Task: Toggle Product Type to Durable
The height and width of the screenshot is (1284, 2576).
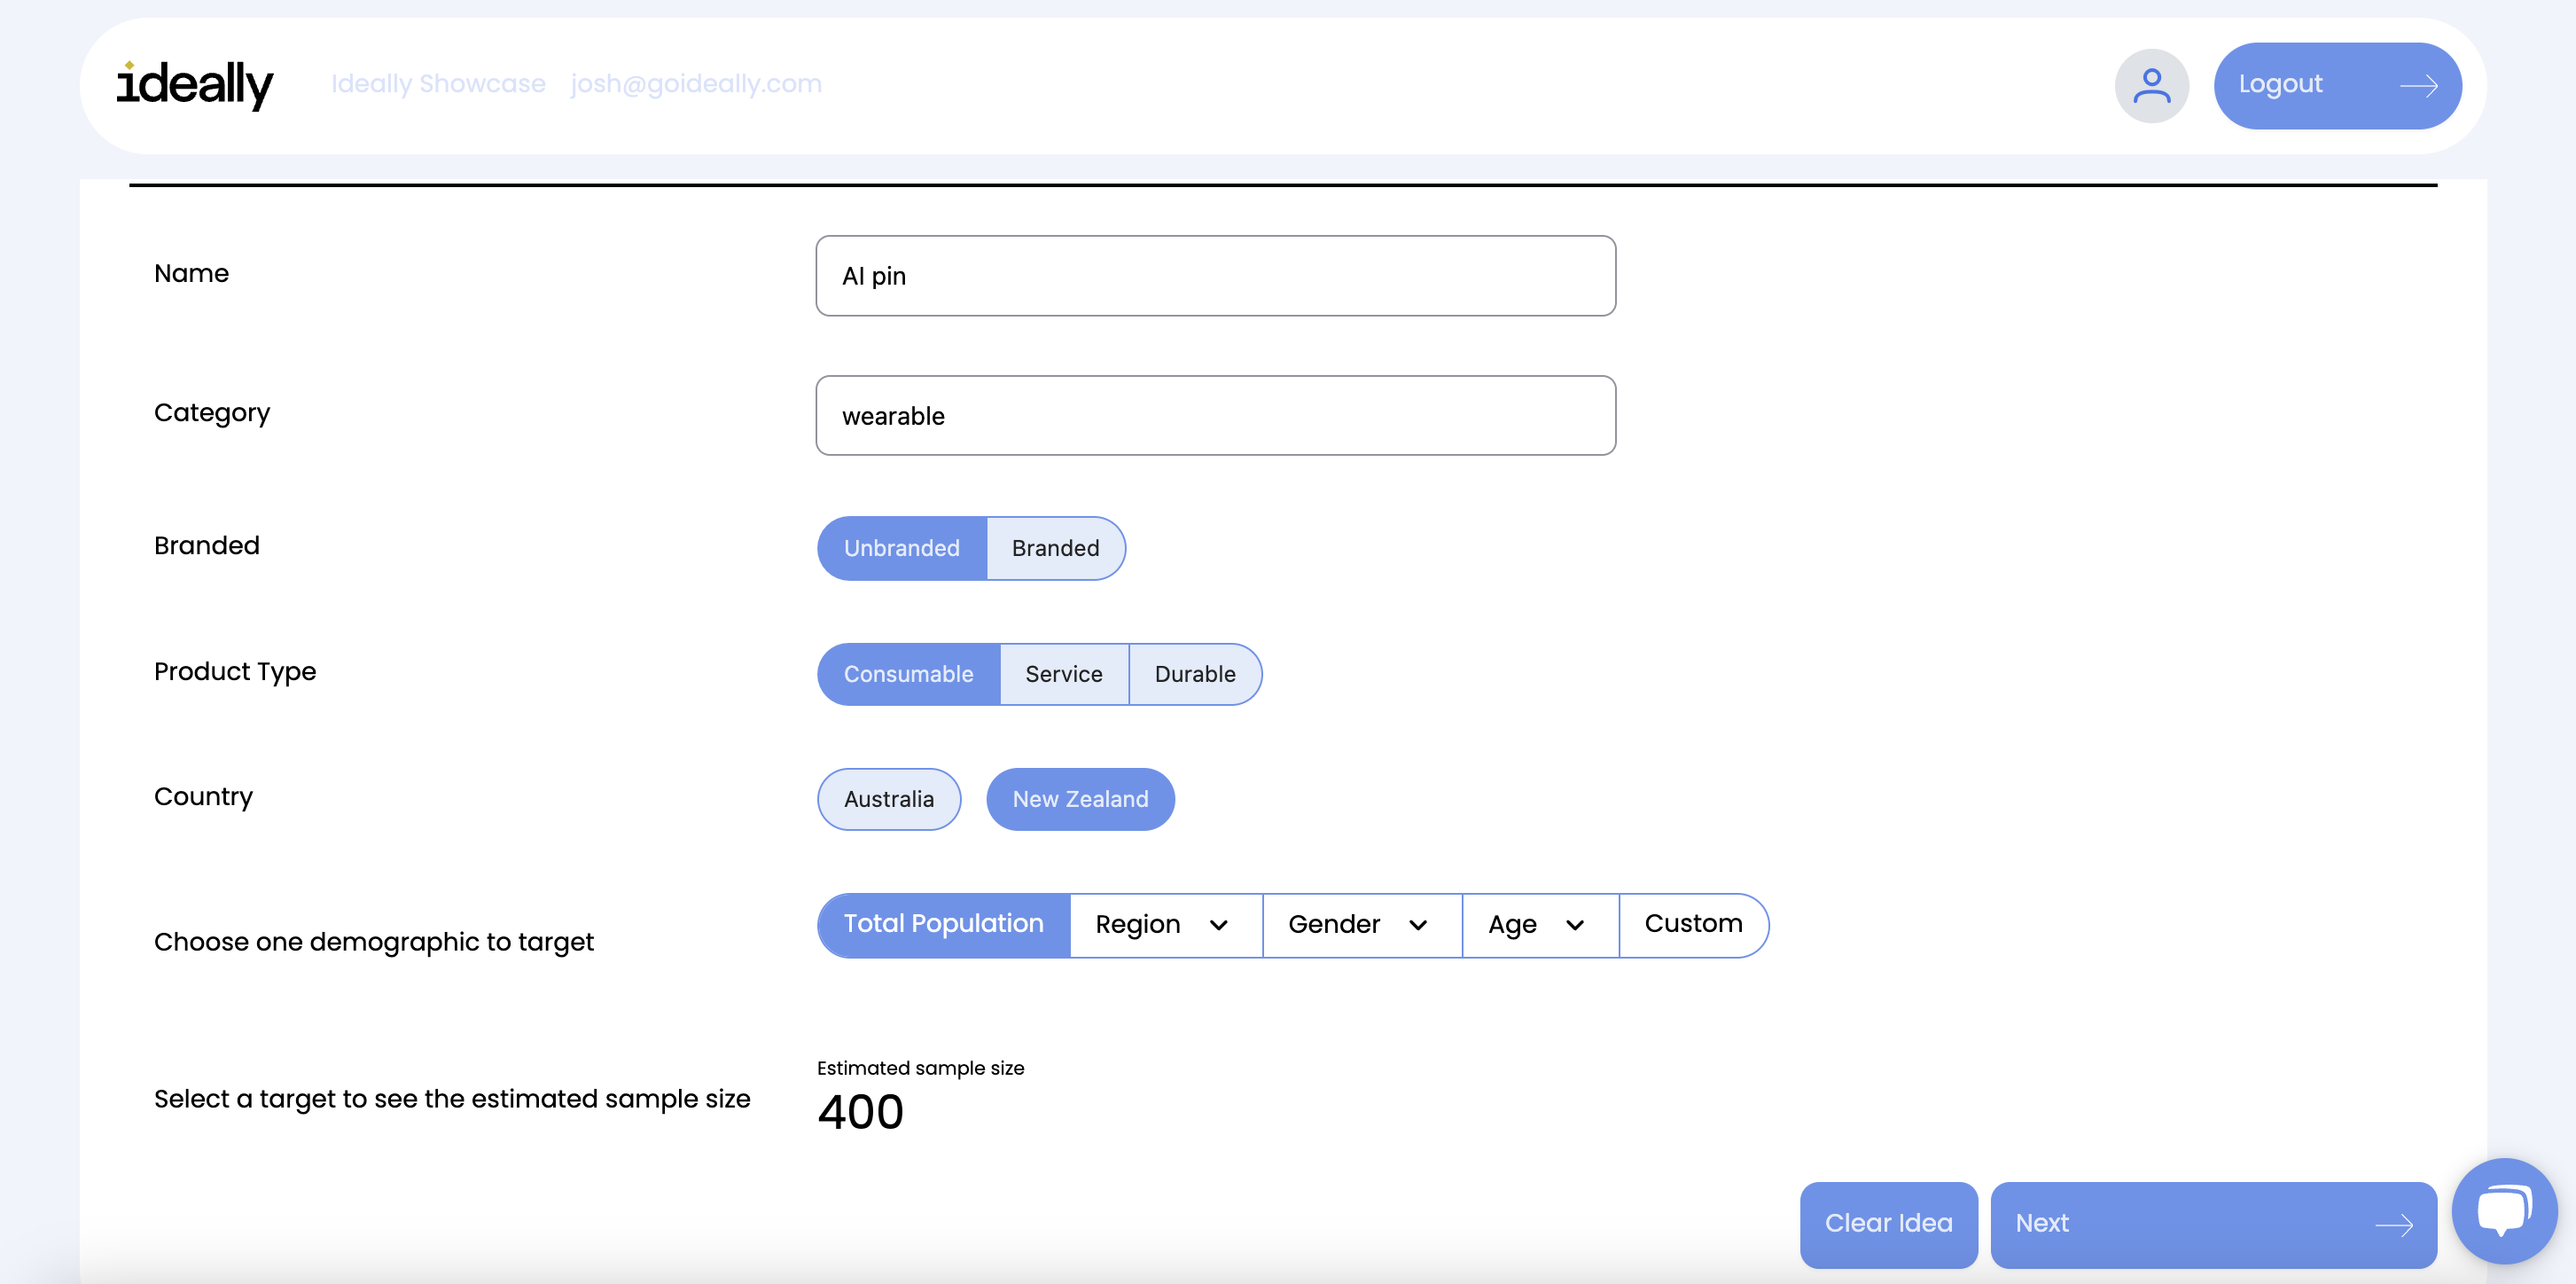Action: click(1195, 674)
